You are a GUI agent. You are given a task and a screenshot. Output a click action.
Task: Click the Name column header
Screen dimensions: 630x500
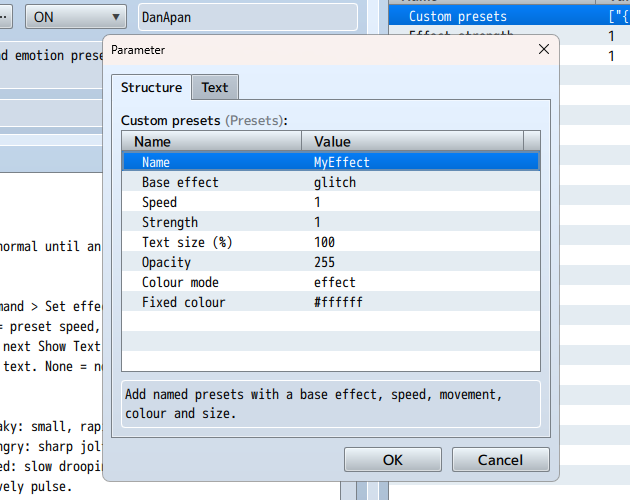212,141
